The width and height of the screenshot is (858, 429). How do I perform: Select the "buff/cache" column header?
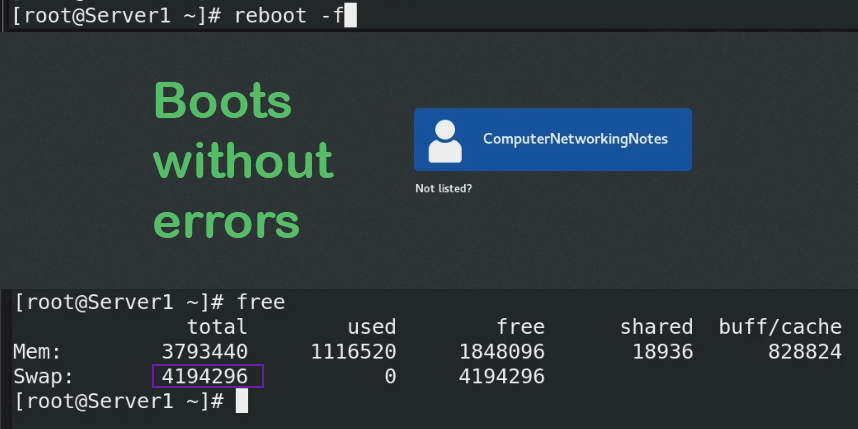coord(780,327)
